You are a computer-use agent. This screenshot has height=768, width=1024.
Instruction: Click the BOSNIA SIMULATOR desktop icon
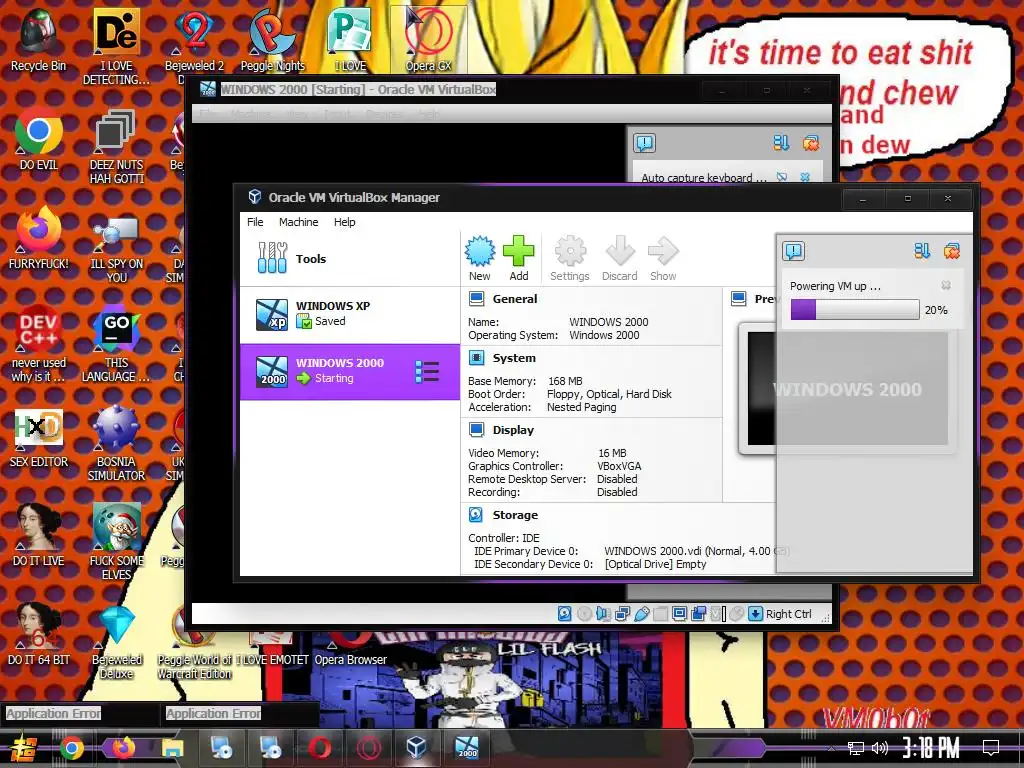coord(116,444)
